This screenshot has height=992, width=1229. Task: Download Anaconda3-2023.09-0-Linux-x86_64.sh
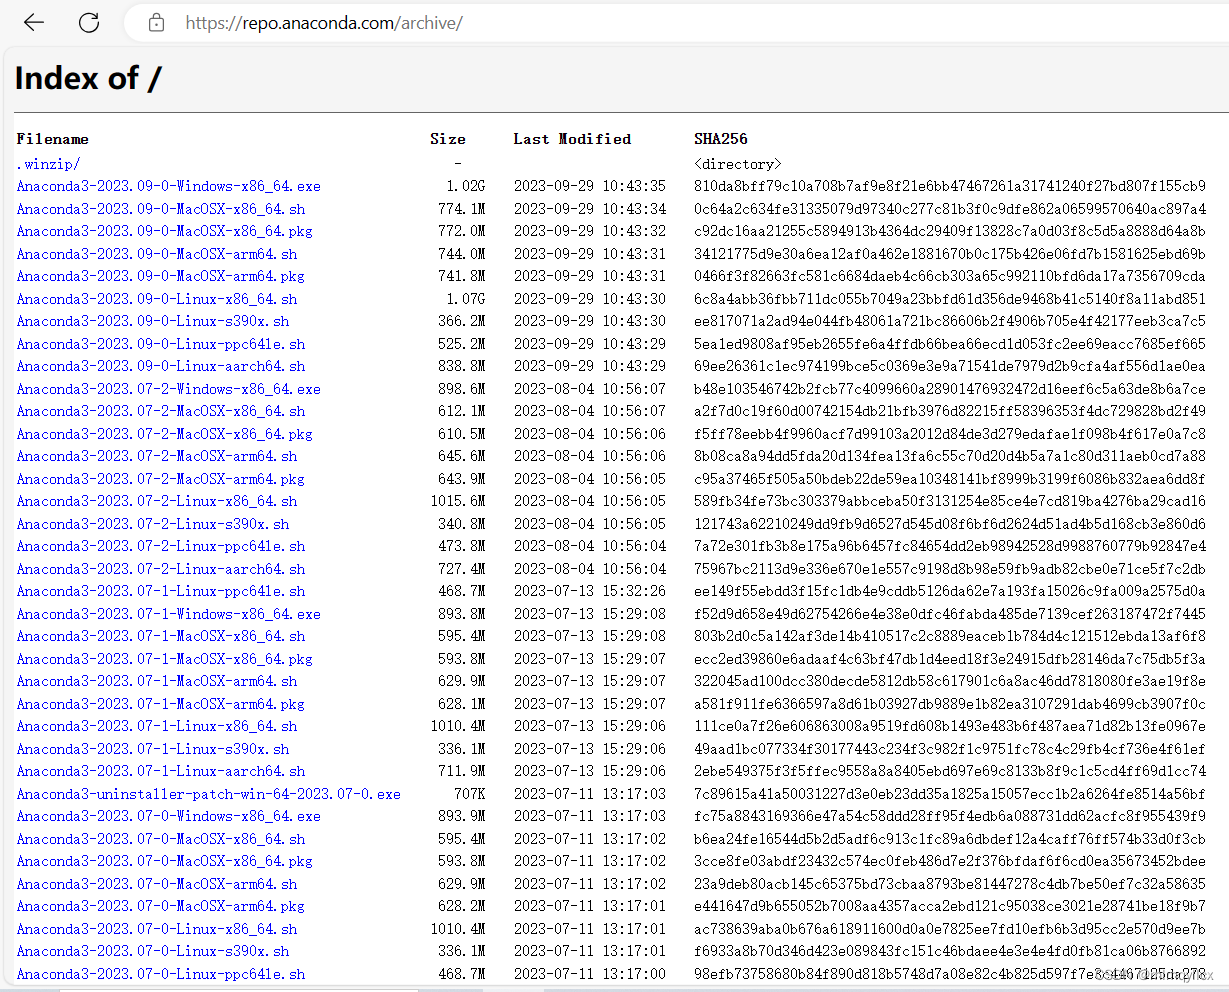157,299
